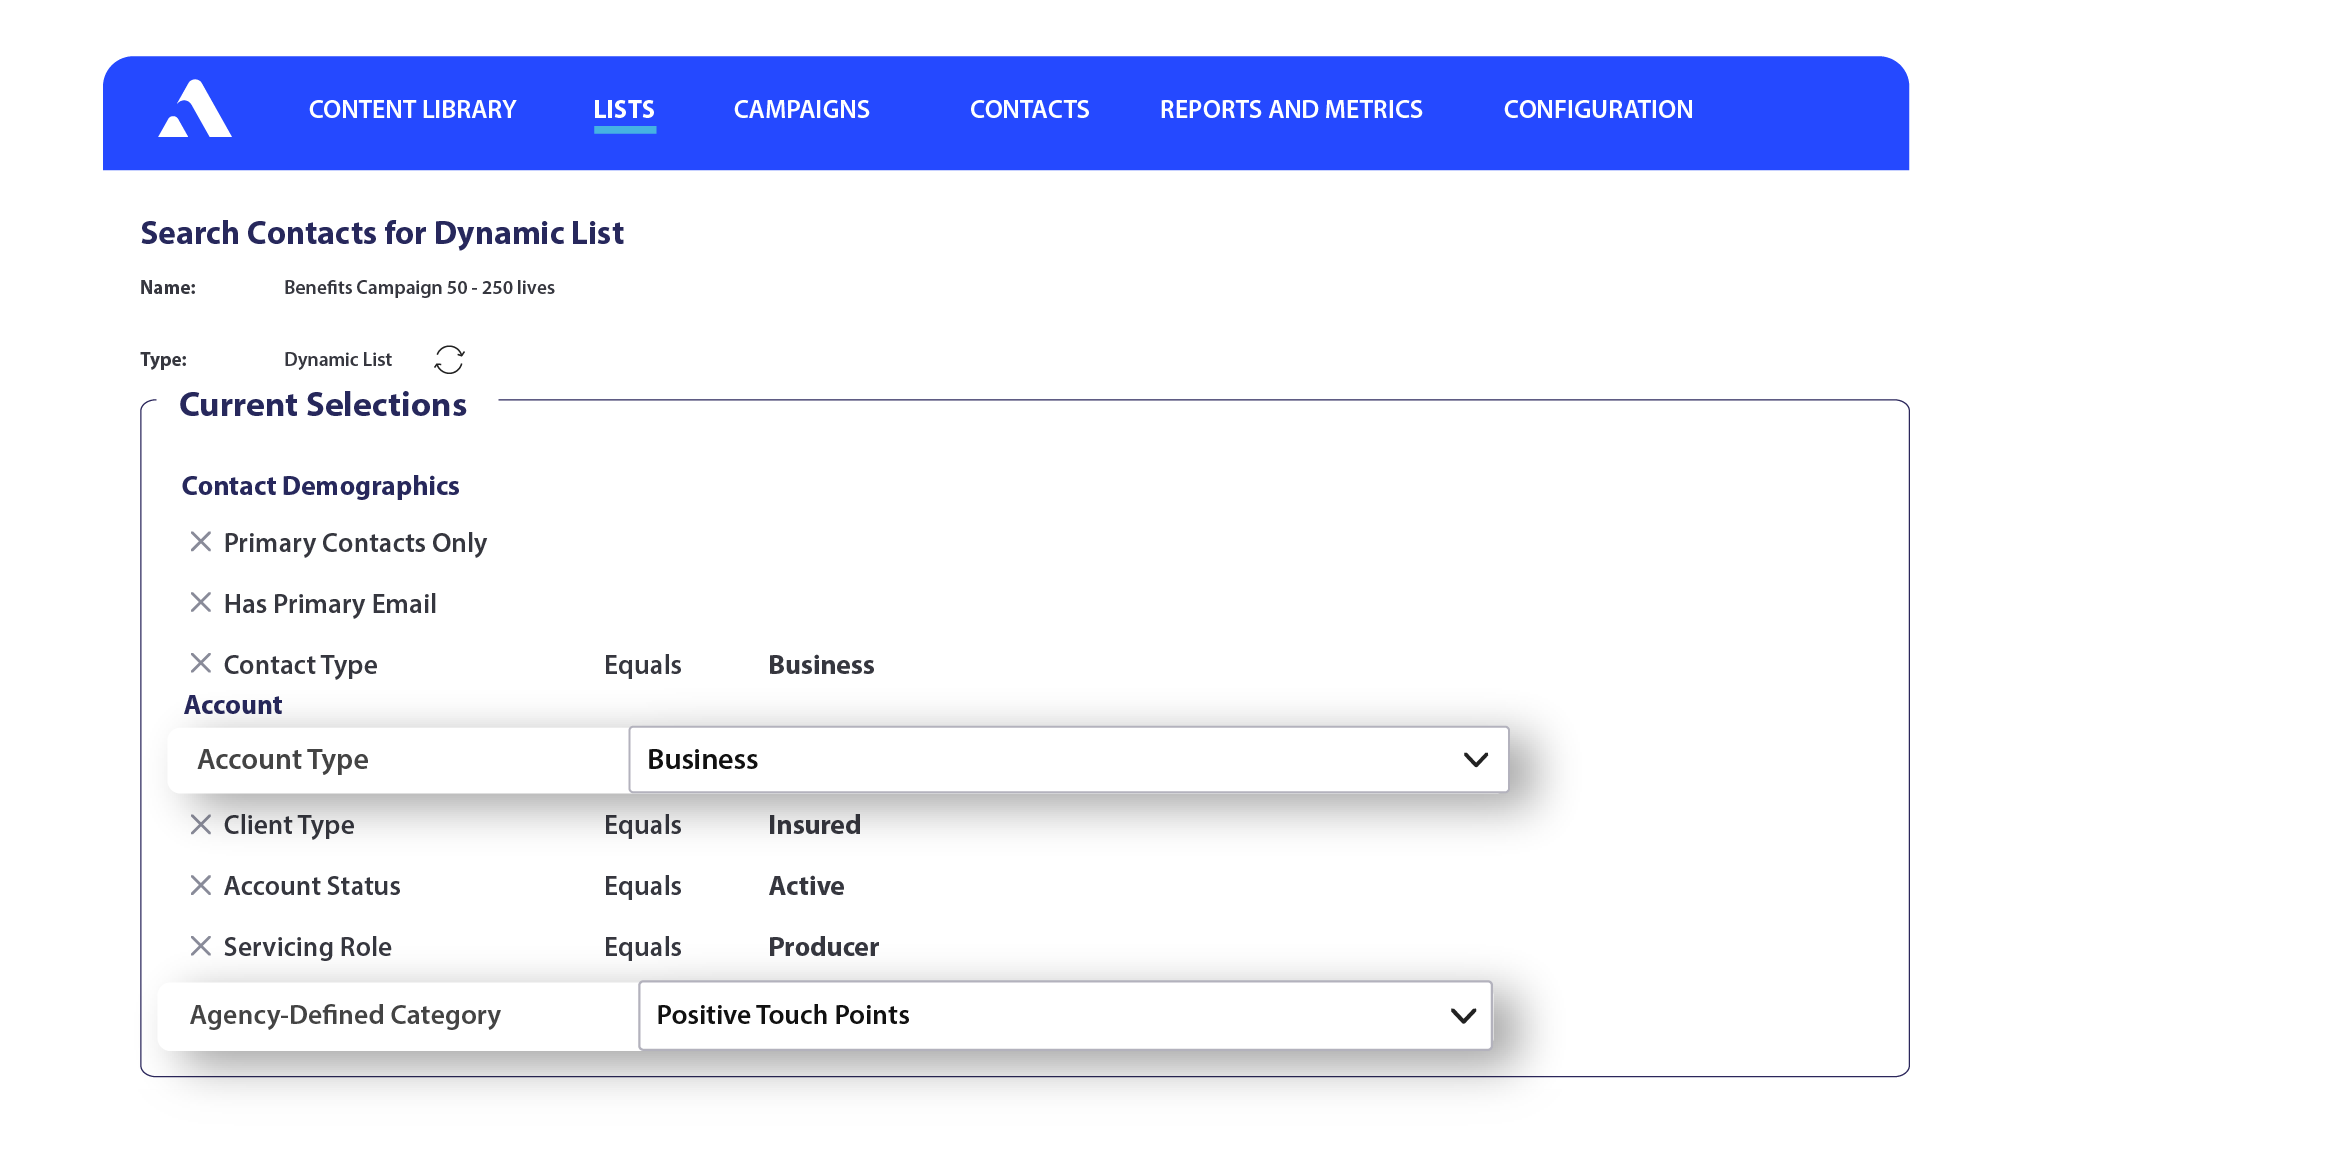Screen dimensions: 2336x1176
Task: Click the Servicing Role label
Action: coord(307,947)
